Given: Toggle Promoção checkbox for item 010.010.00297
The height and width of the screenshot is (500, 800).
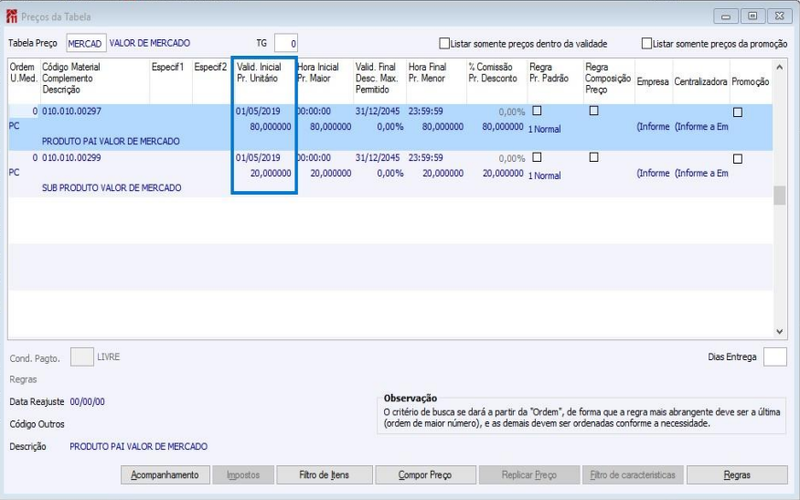Looking at the screenshot, I should point(737,112).
